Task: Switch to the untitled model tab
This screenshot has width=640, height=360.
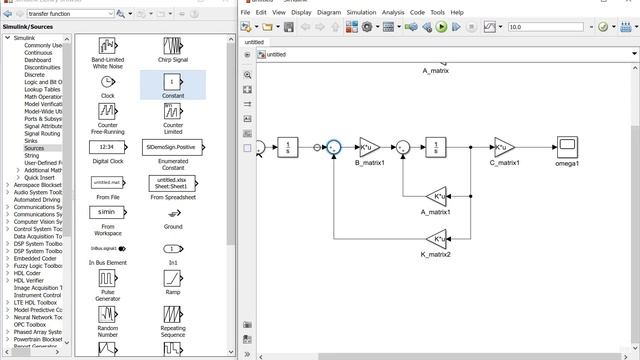Action: (254, 42)
